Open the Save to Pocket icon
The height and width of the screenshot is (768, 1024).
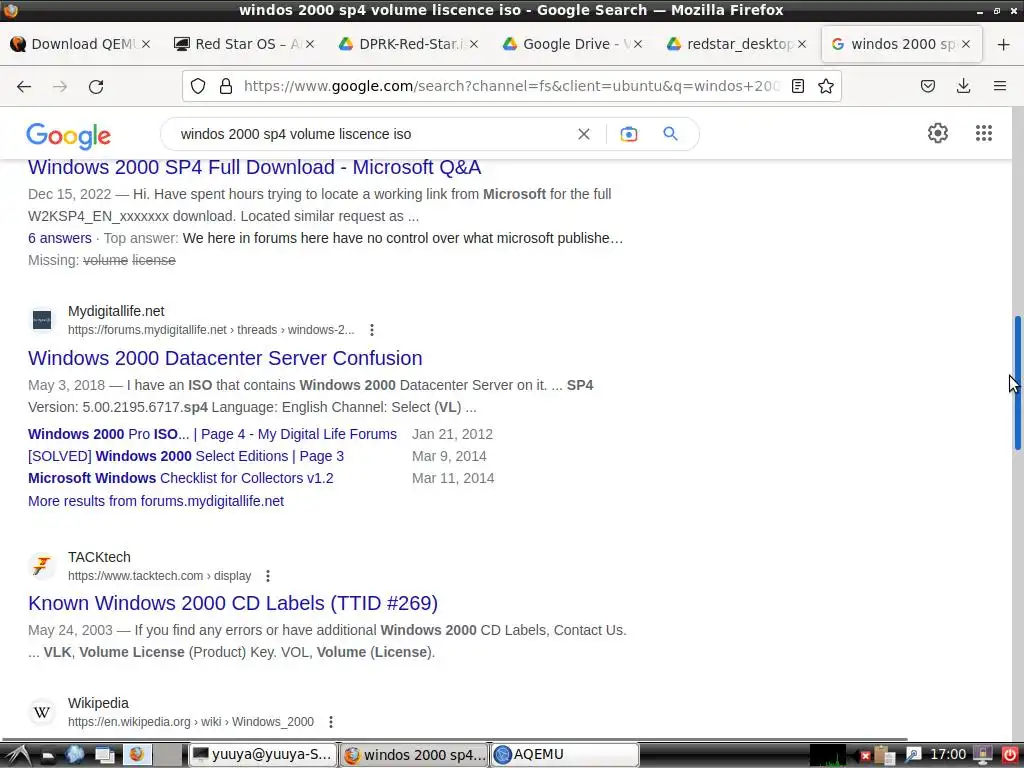click(927, 86)
